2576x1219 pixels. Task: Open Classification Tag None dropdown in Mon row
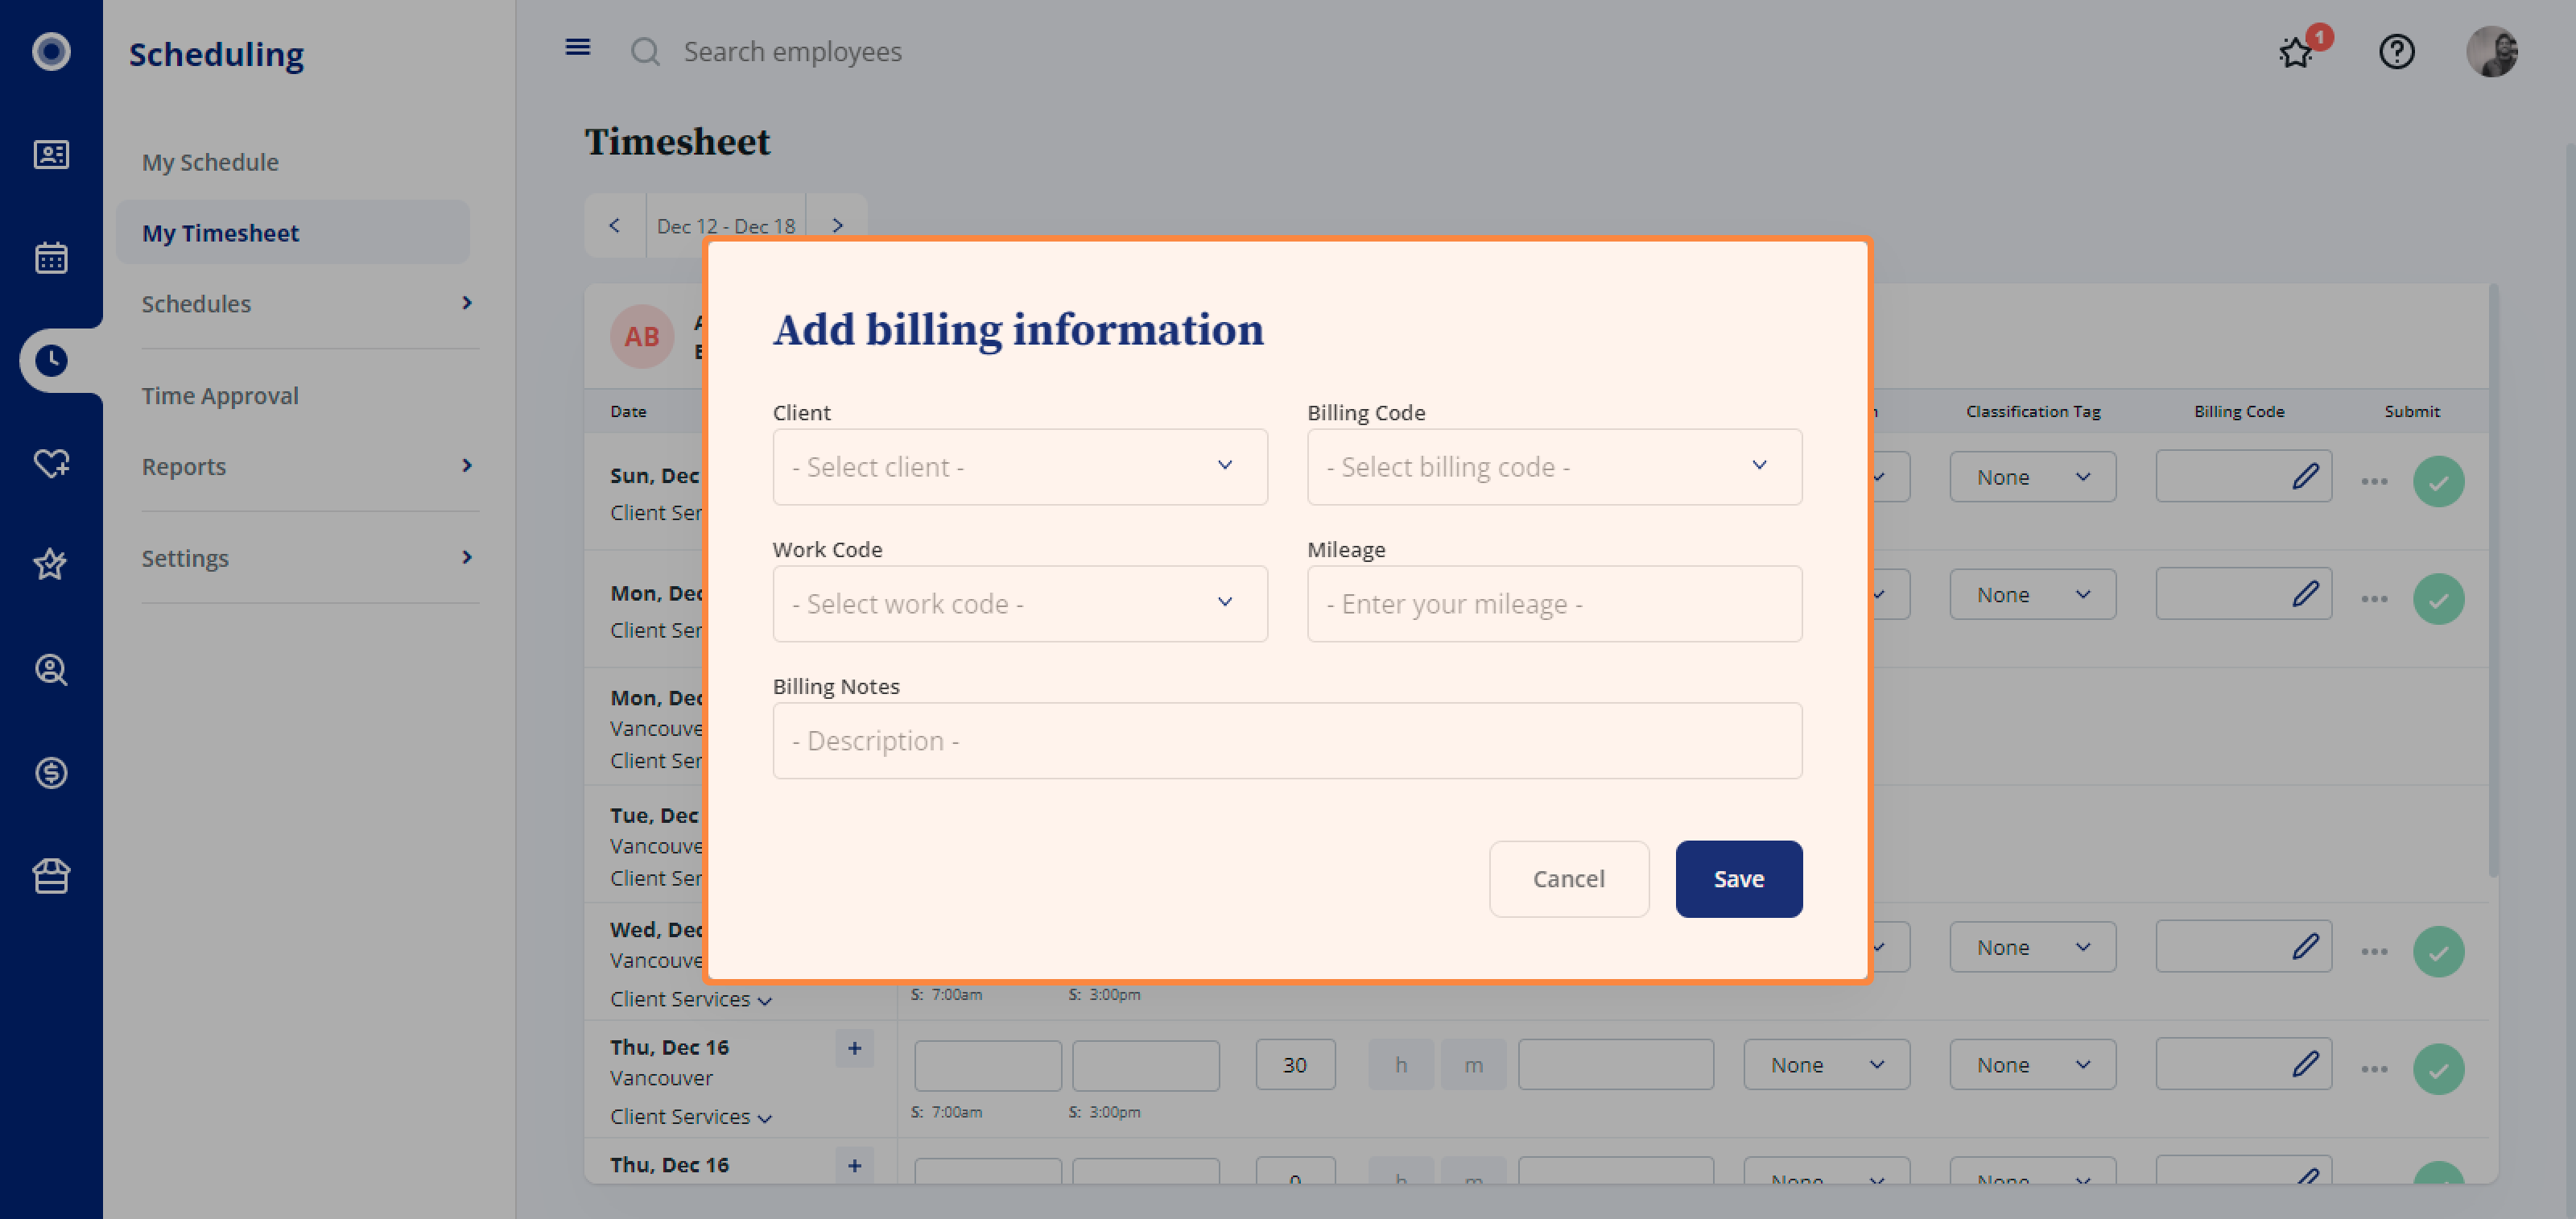(2032, 594)
